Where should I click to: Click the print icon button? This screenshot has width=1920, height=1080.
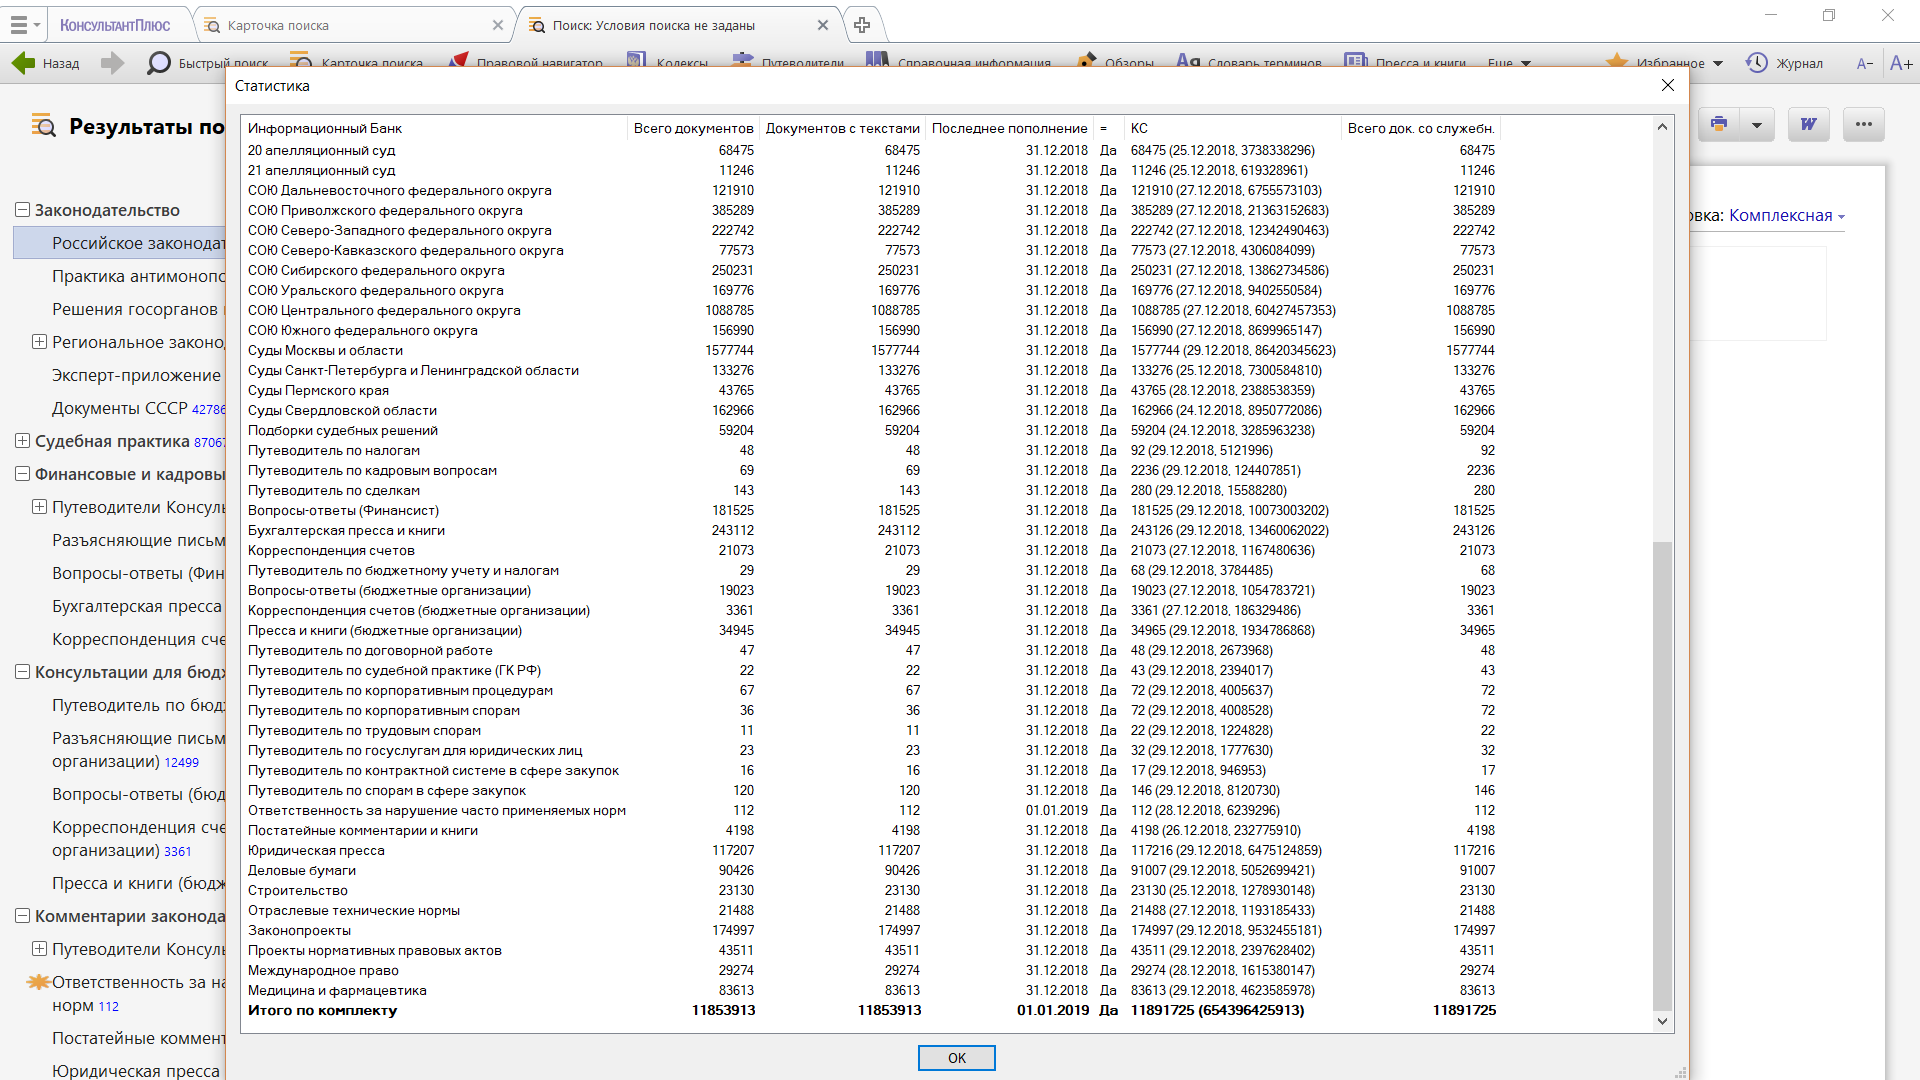(1718, 124)
